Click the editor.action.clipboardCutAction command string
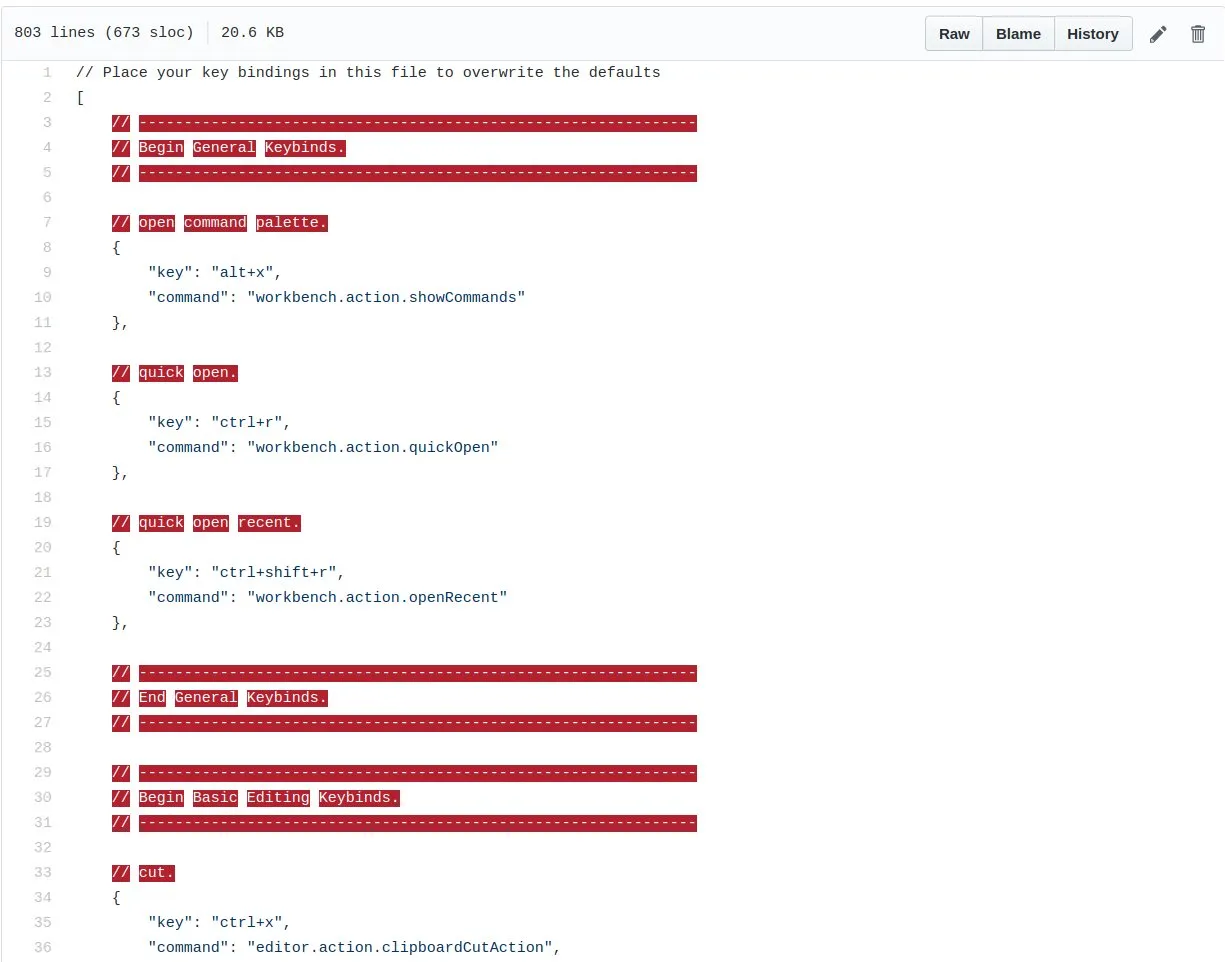Screen dimensions: 1225x962 point(400,947)
